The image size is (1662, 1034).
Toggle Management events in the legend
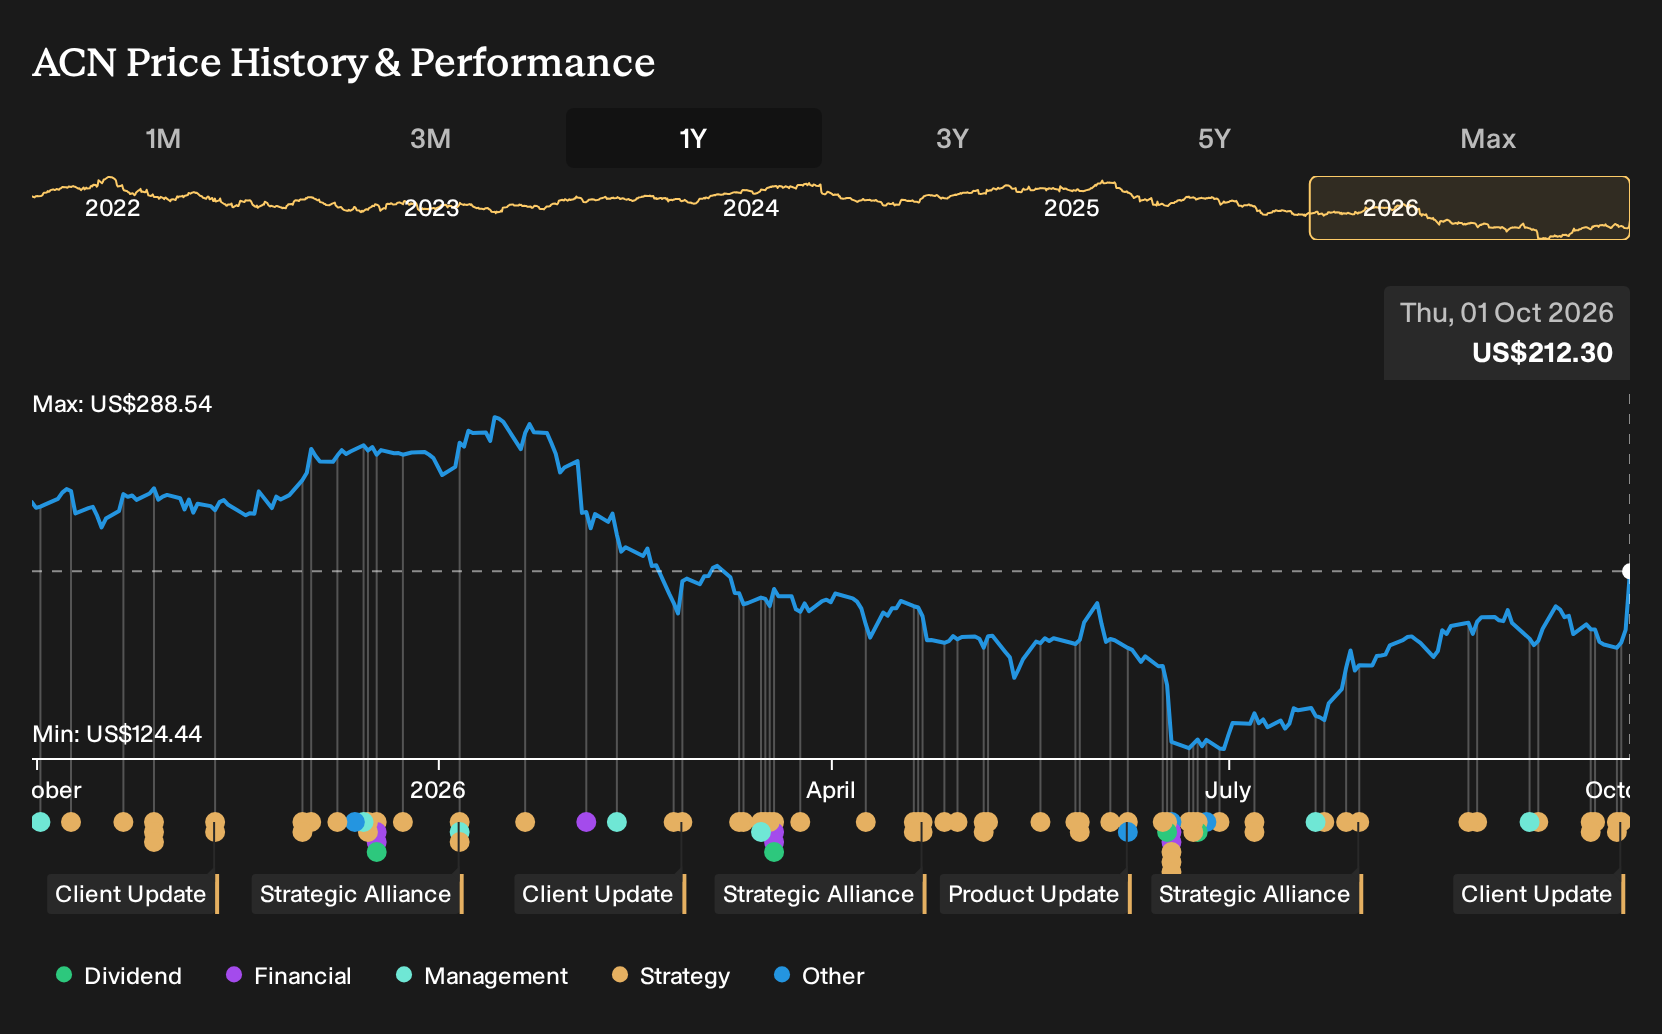(x=482, y=976)
